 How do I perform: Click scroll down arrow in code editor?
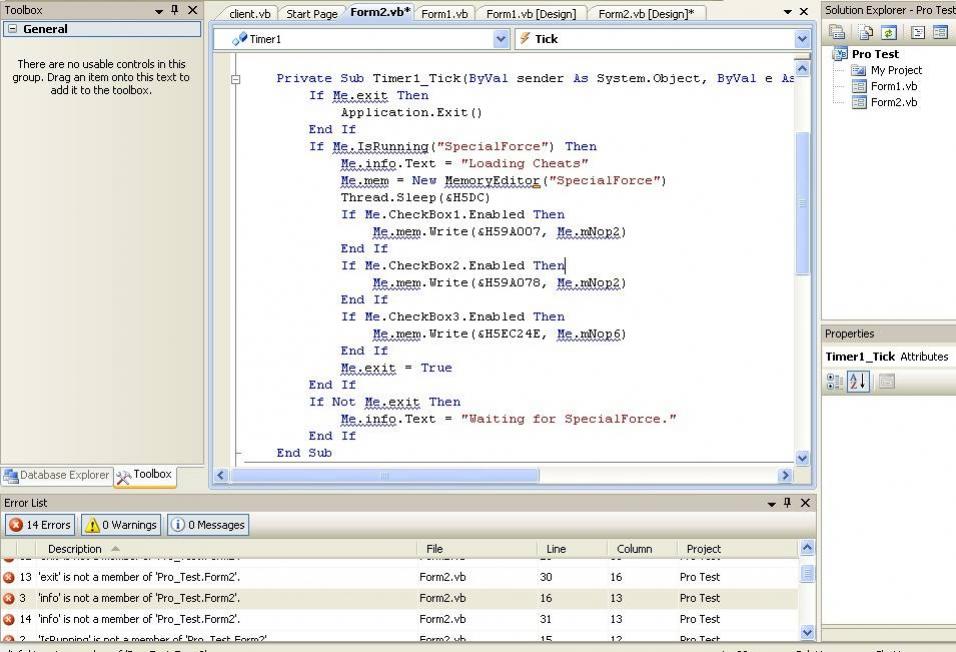tap(802, 458)
